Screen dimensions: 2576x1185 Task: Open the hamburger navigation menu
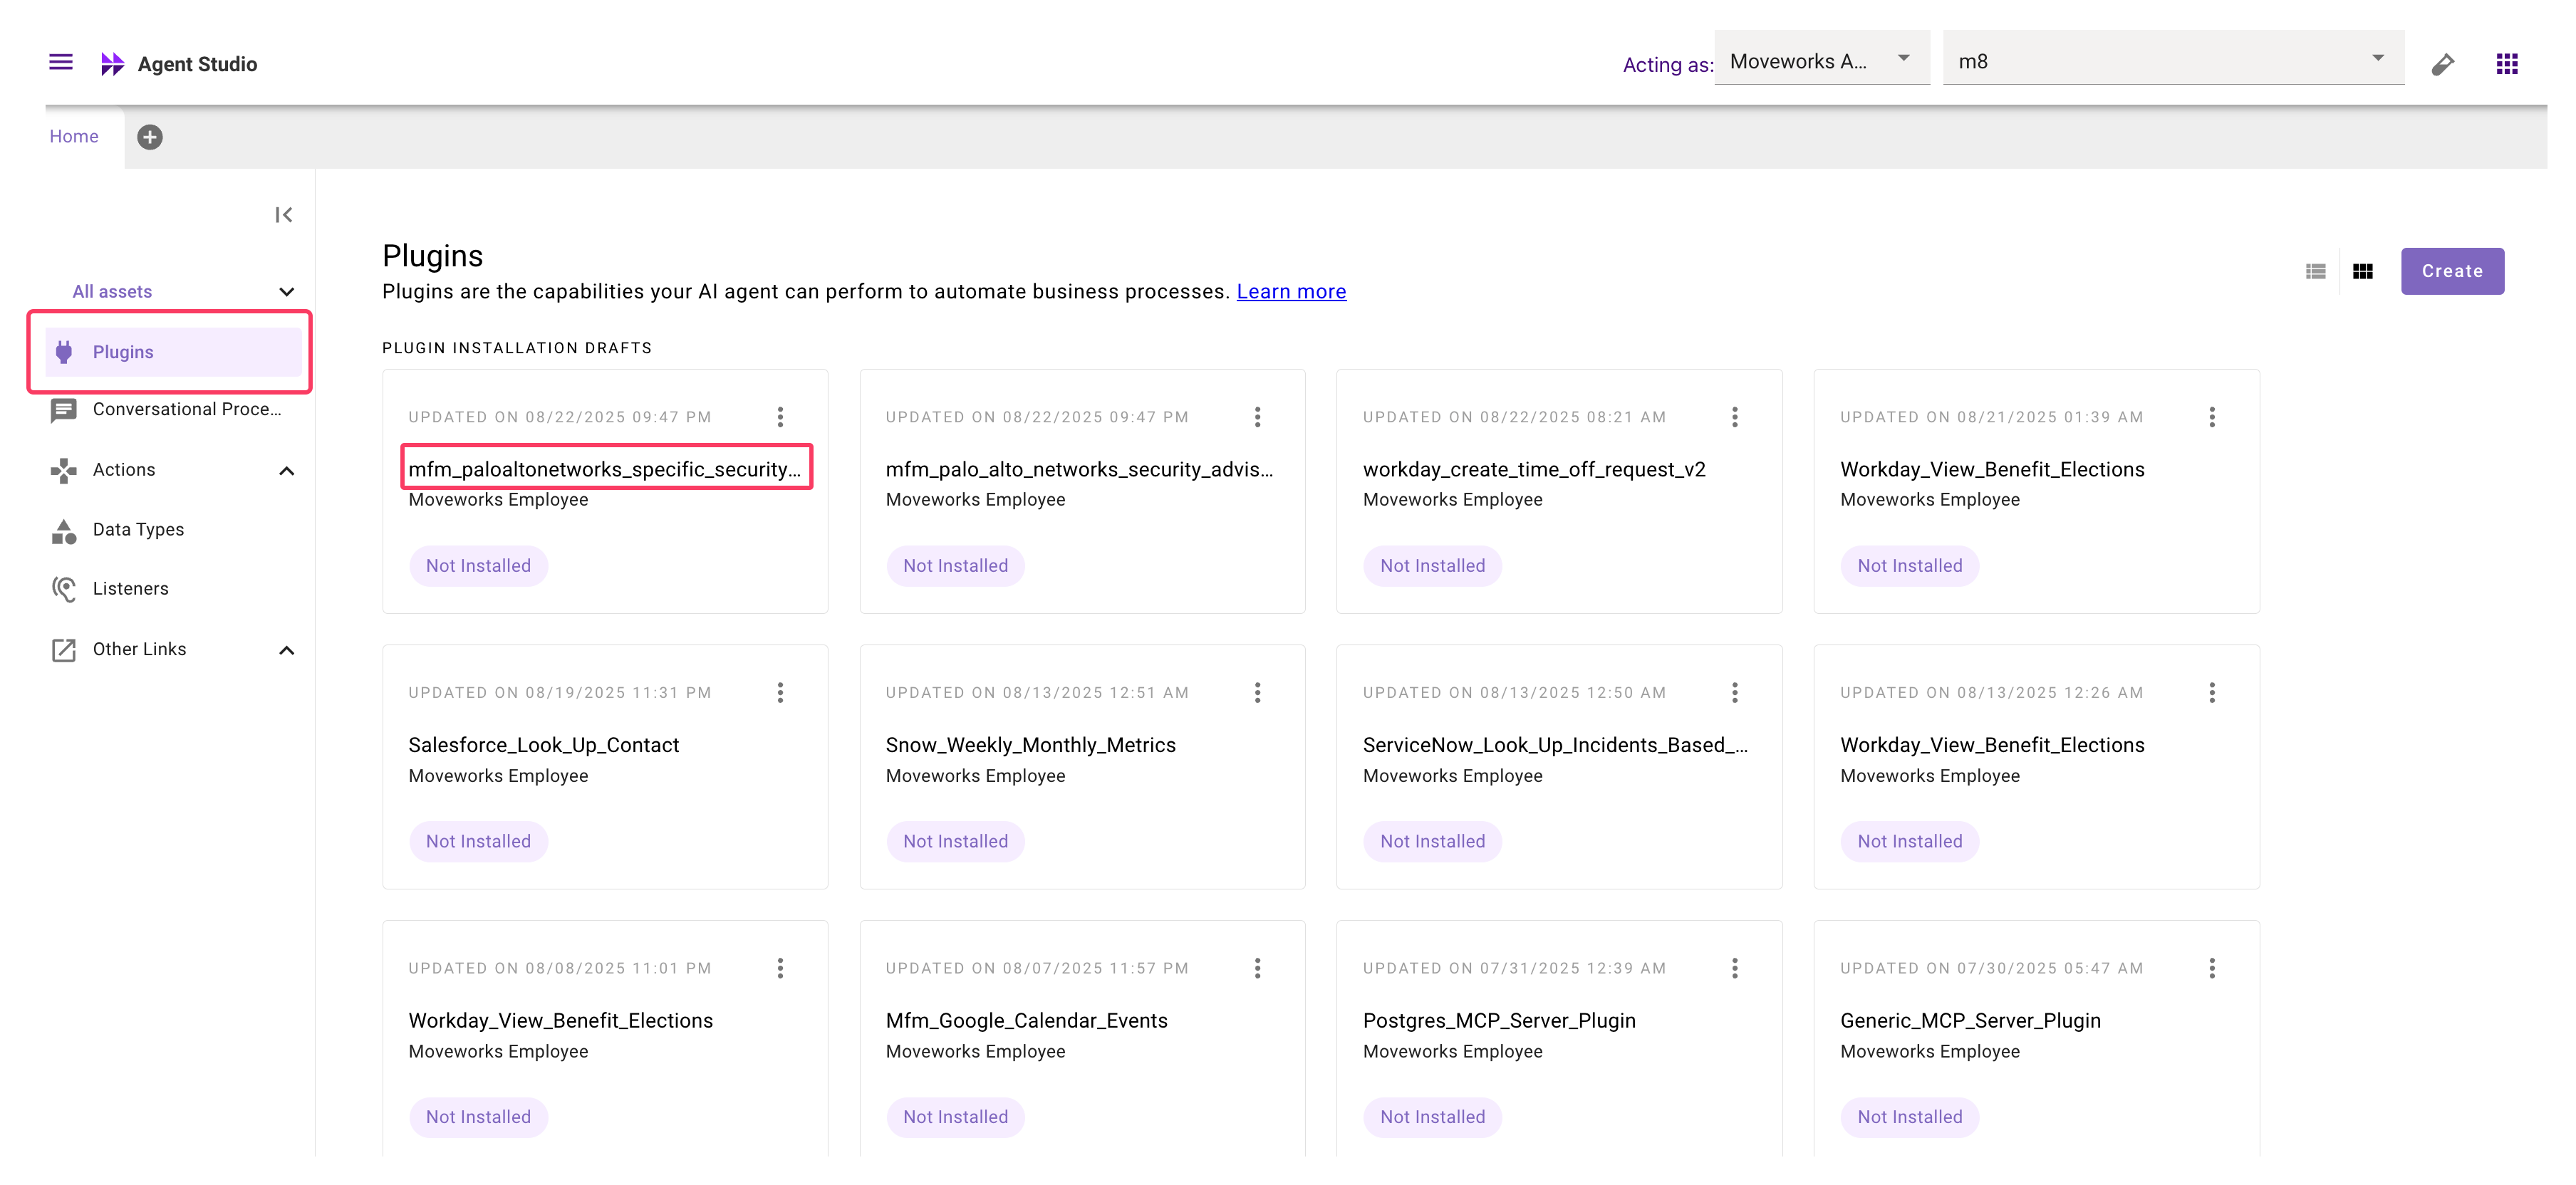pos(61,63)
